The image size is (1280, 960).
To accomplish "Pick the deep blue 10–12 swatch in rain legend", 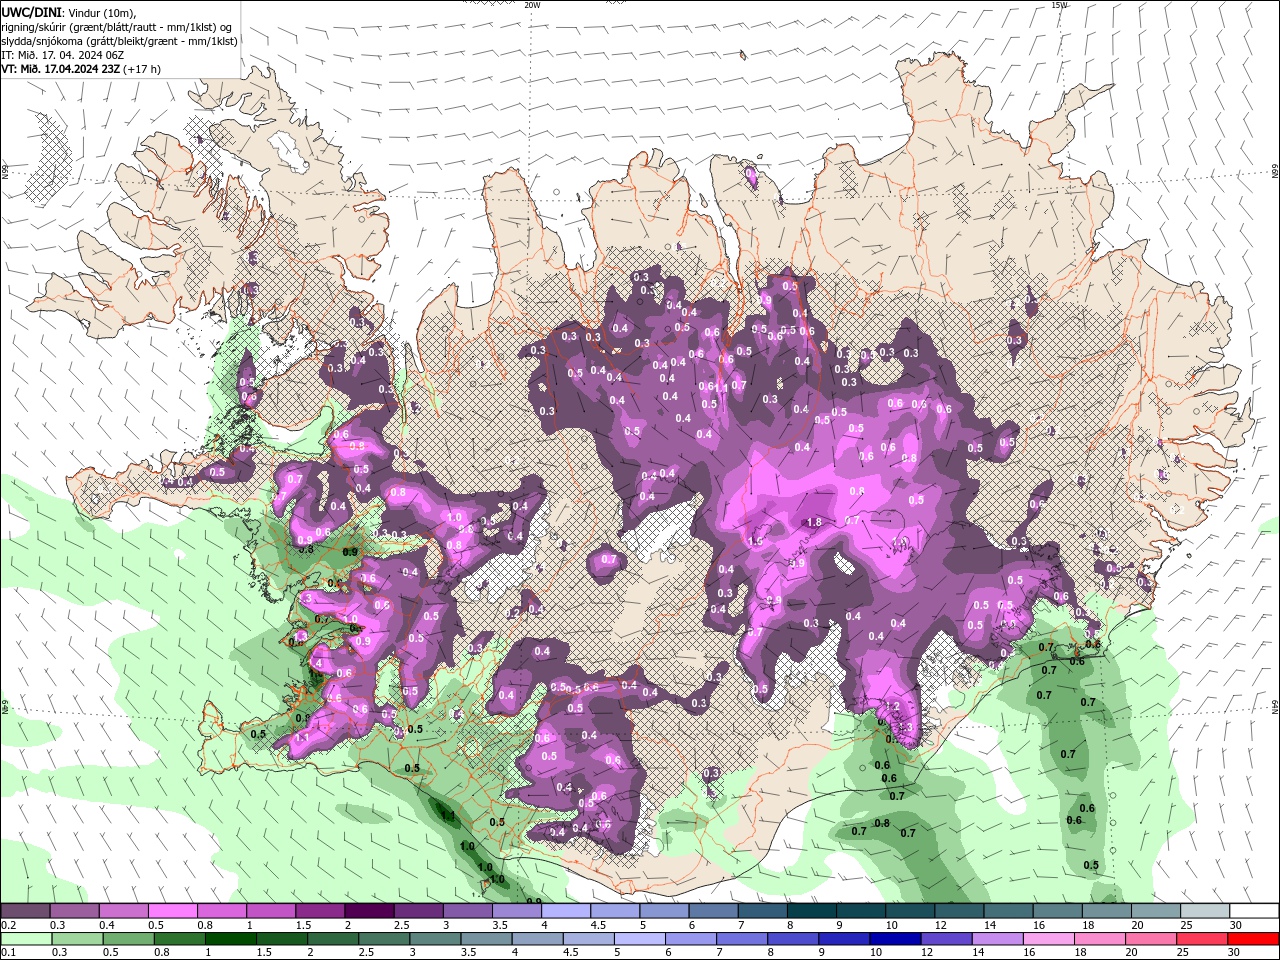I will (896, 939).
